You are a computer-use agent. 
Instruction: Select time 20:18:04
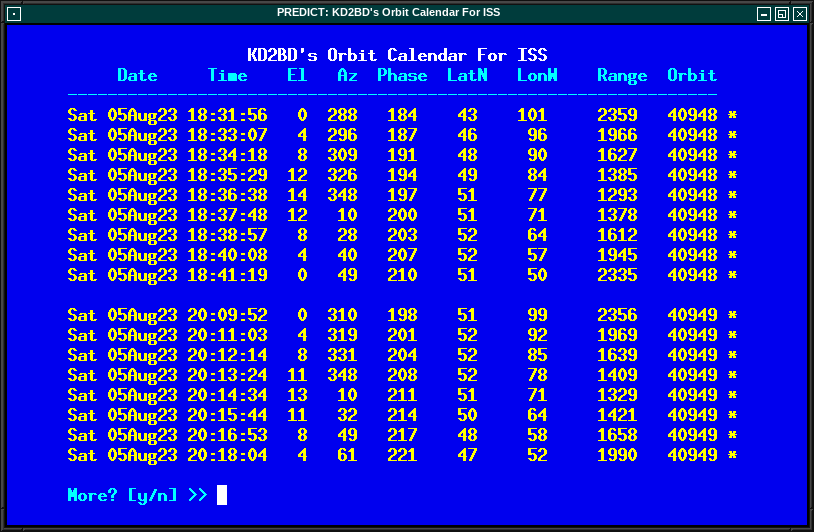[x=227, y=455]
